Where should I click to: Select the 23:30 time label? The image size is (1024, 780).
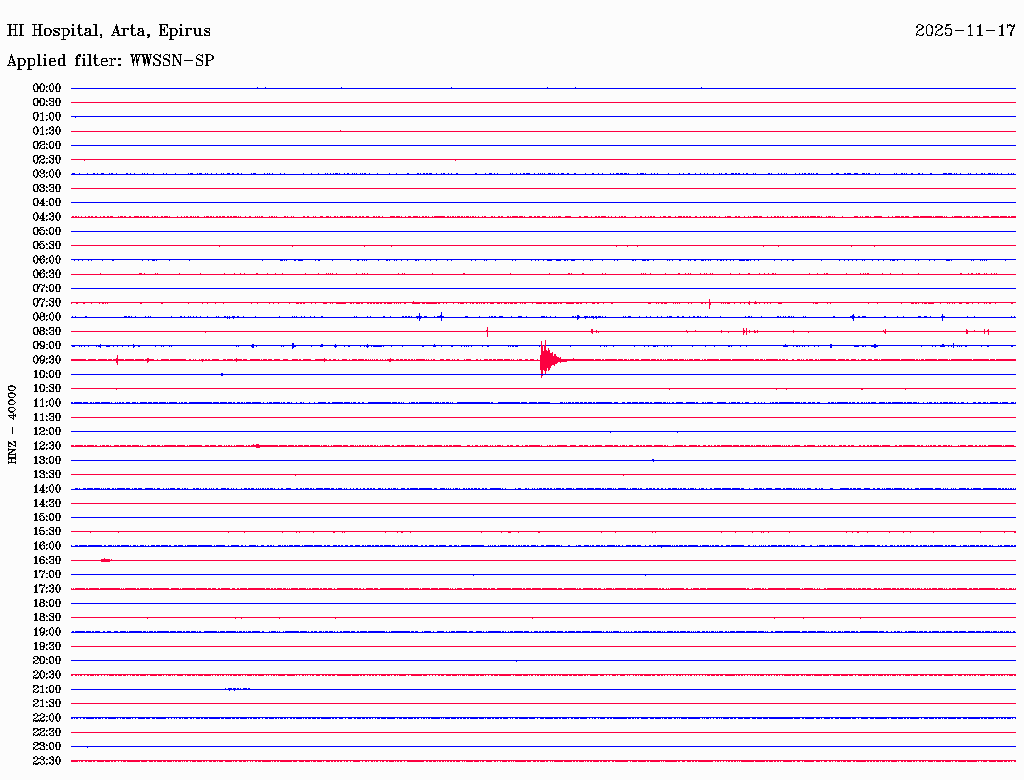pos(47,761)
